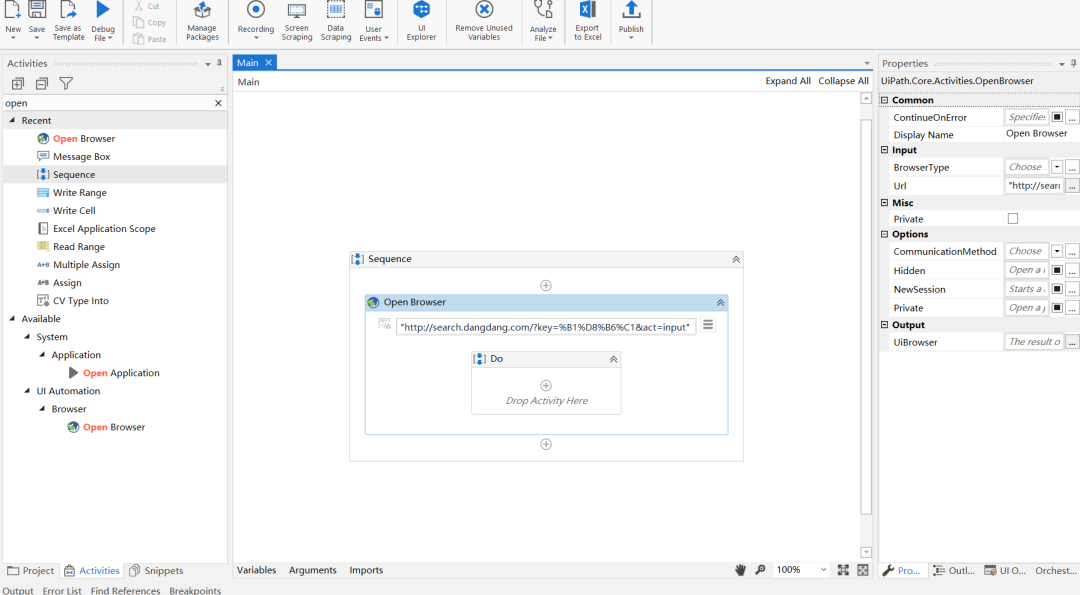Open Output panel tab
The width and height of the screenshot is (1080, 595).
coord(17,590)
